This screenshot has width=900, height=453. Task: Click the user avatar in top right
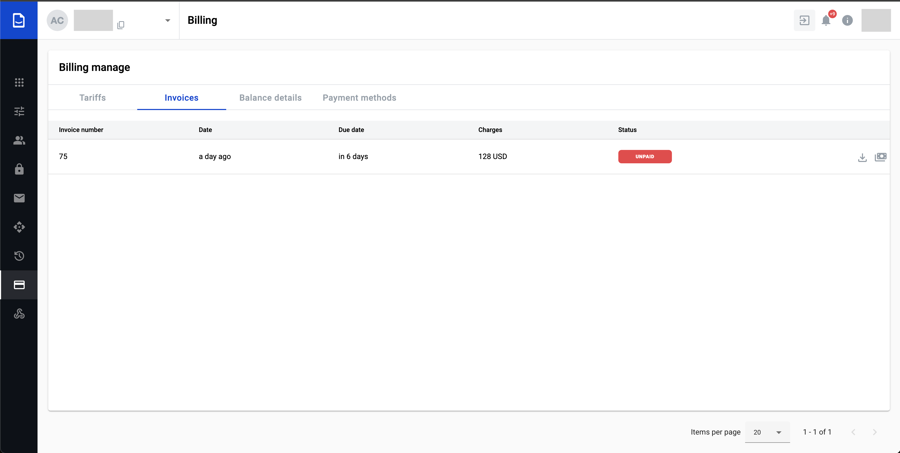pyautogui.click(x=875, y=20)
